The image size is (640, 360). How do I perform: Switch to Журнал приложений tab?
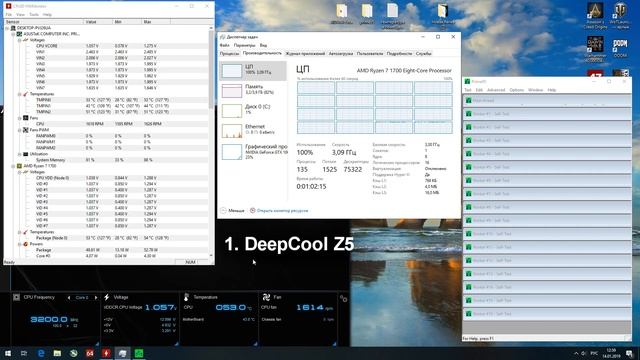[x=305, y=53]
